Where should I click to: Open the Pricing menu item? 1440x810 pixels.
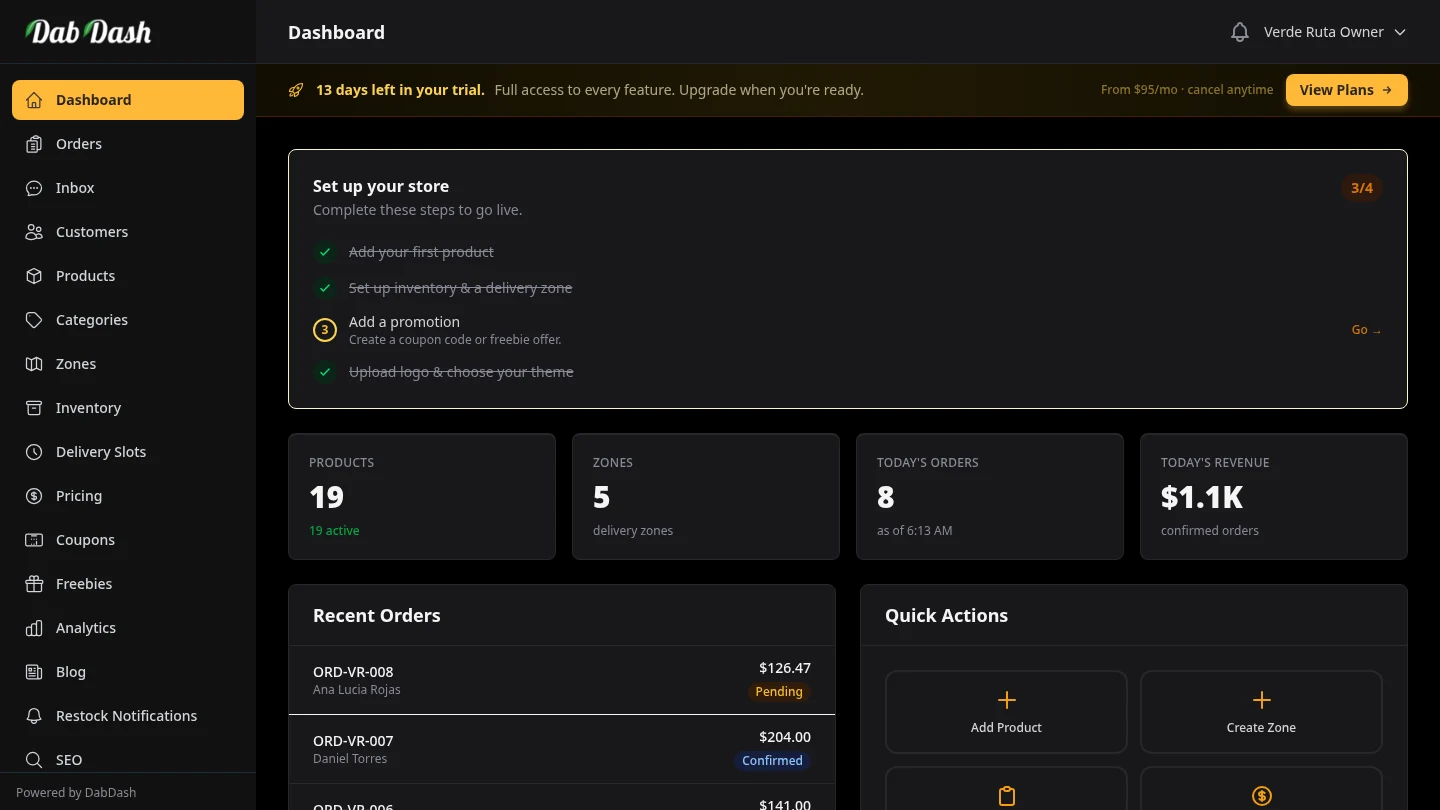pos(78,496)
